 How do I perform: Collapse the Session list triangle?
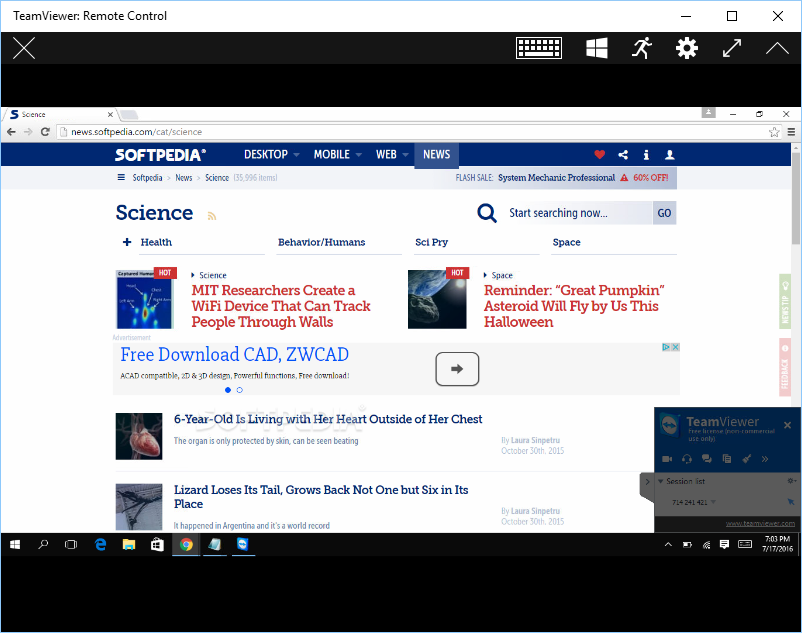[x=660, y=481]
